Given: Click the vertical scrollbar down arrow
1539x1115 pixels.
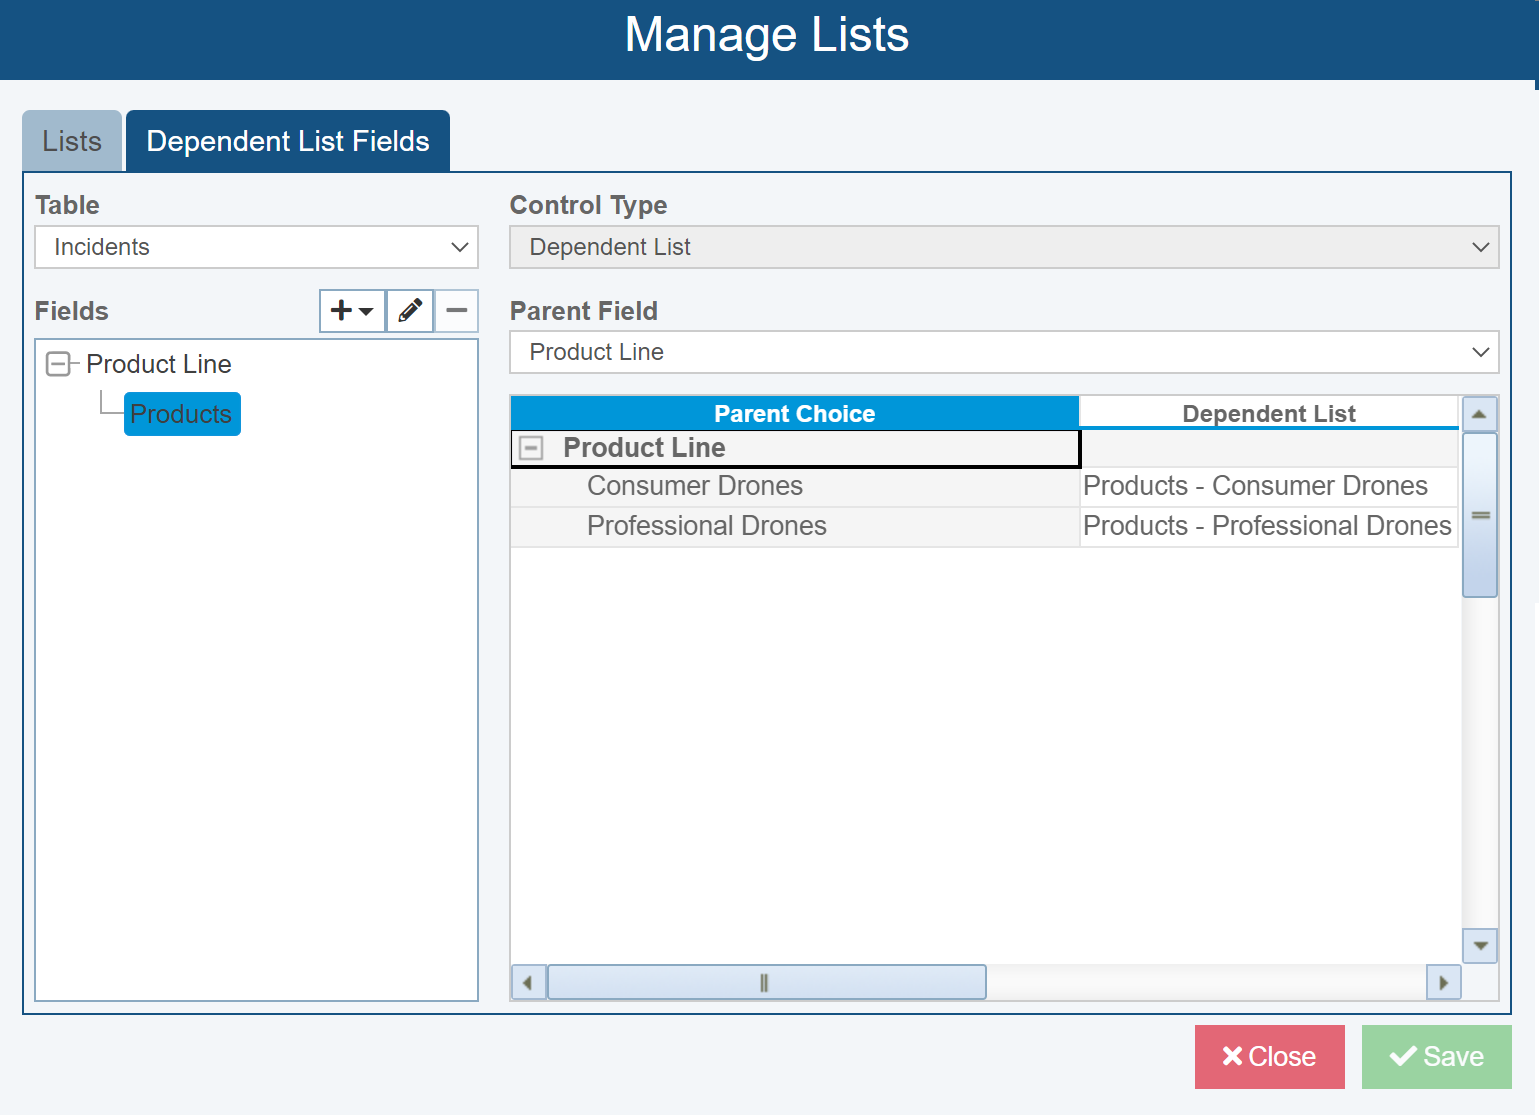Looking at the screenshot, I should pyautogui.click(x=1480, y=946).
